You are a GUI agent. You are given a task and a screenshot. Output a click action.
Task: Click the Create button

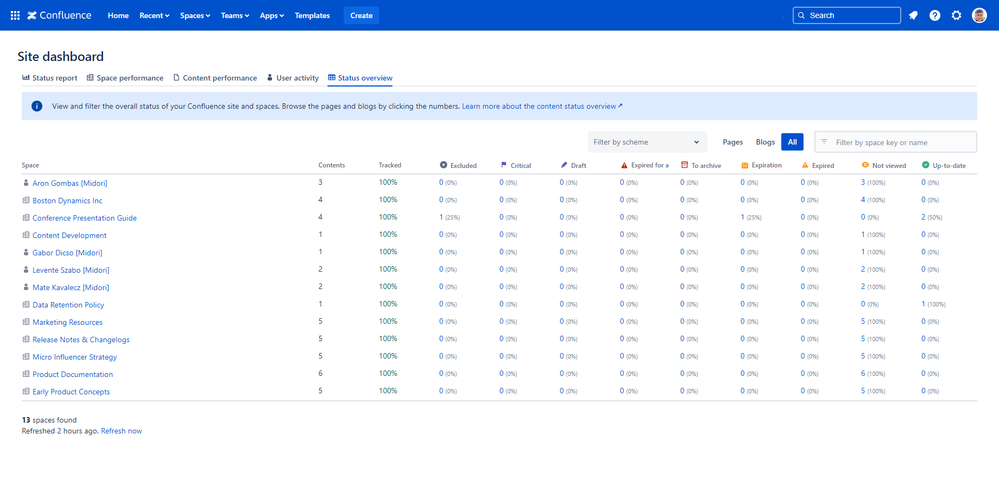click(x=361, y=16)
